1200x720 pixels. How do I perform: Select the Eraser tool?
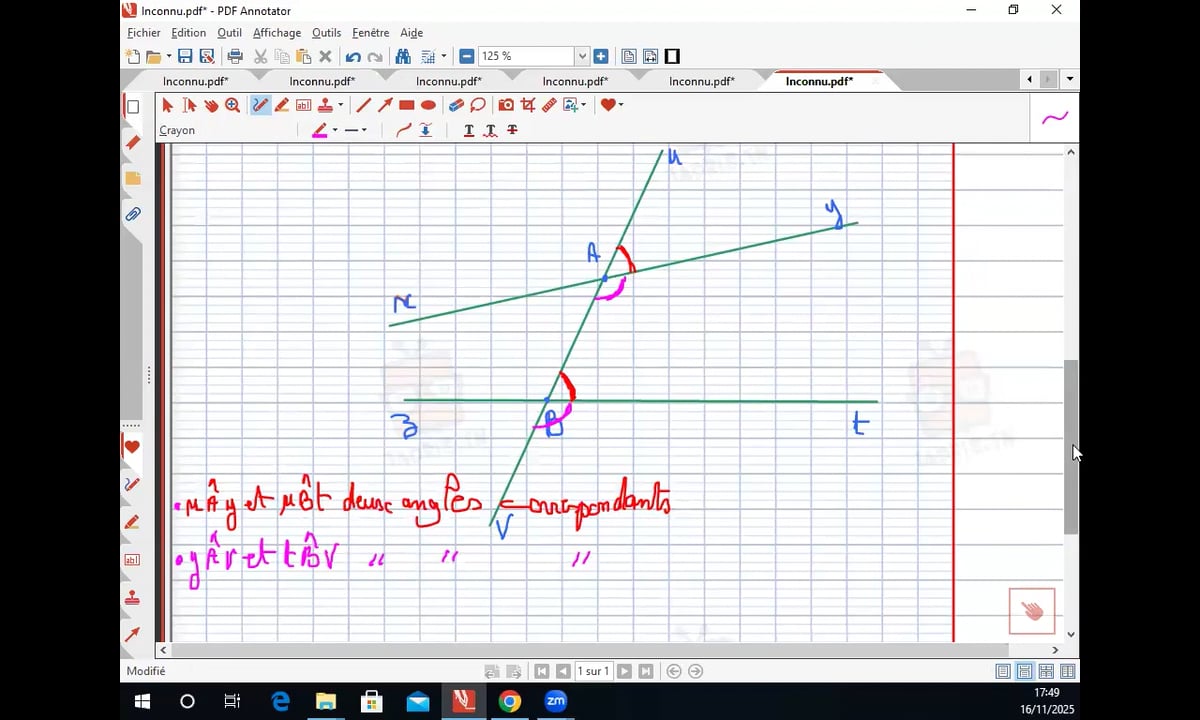click(456, 105)
